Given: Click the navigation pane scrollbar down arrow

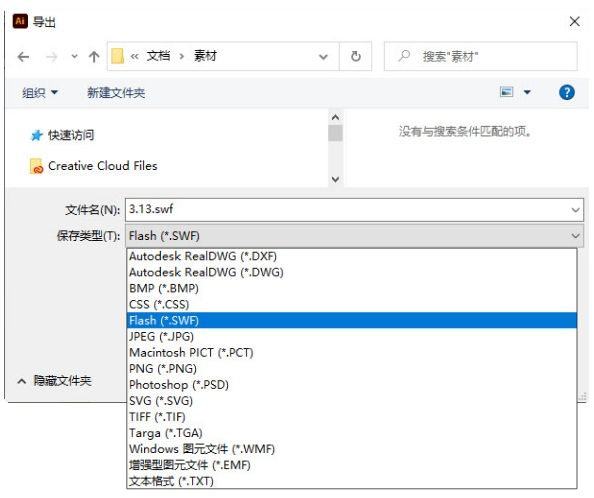Looking at the screenshot, I should coord(335,179).
